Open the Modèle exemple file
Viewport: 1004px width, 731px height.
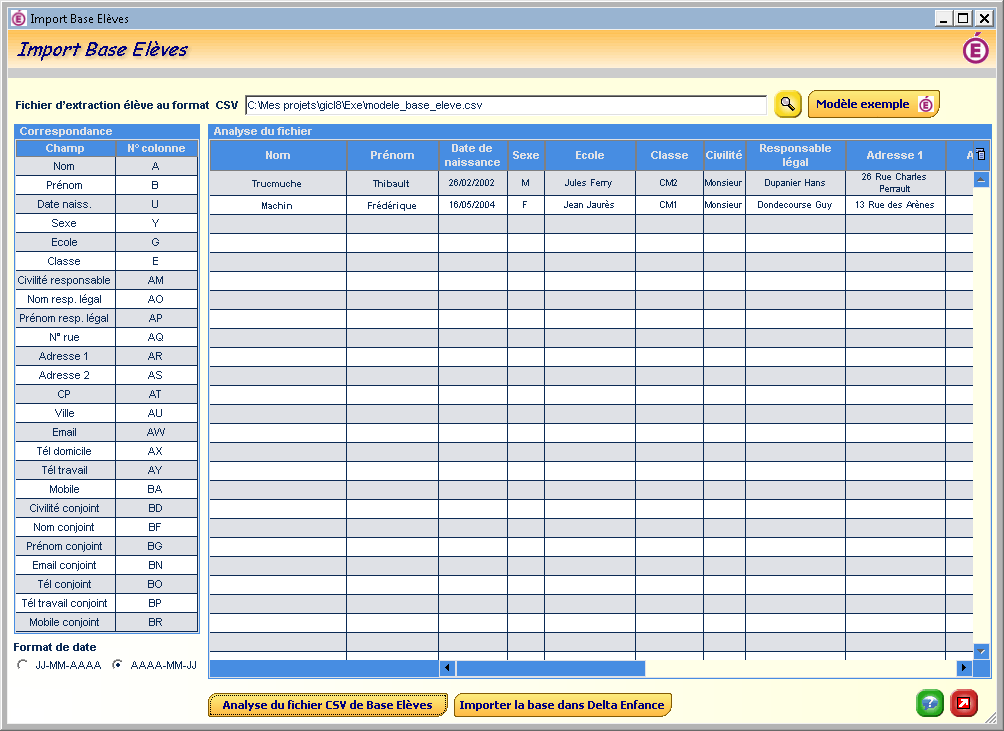(873, 104)
